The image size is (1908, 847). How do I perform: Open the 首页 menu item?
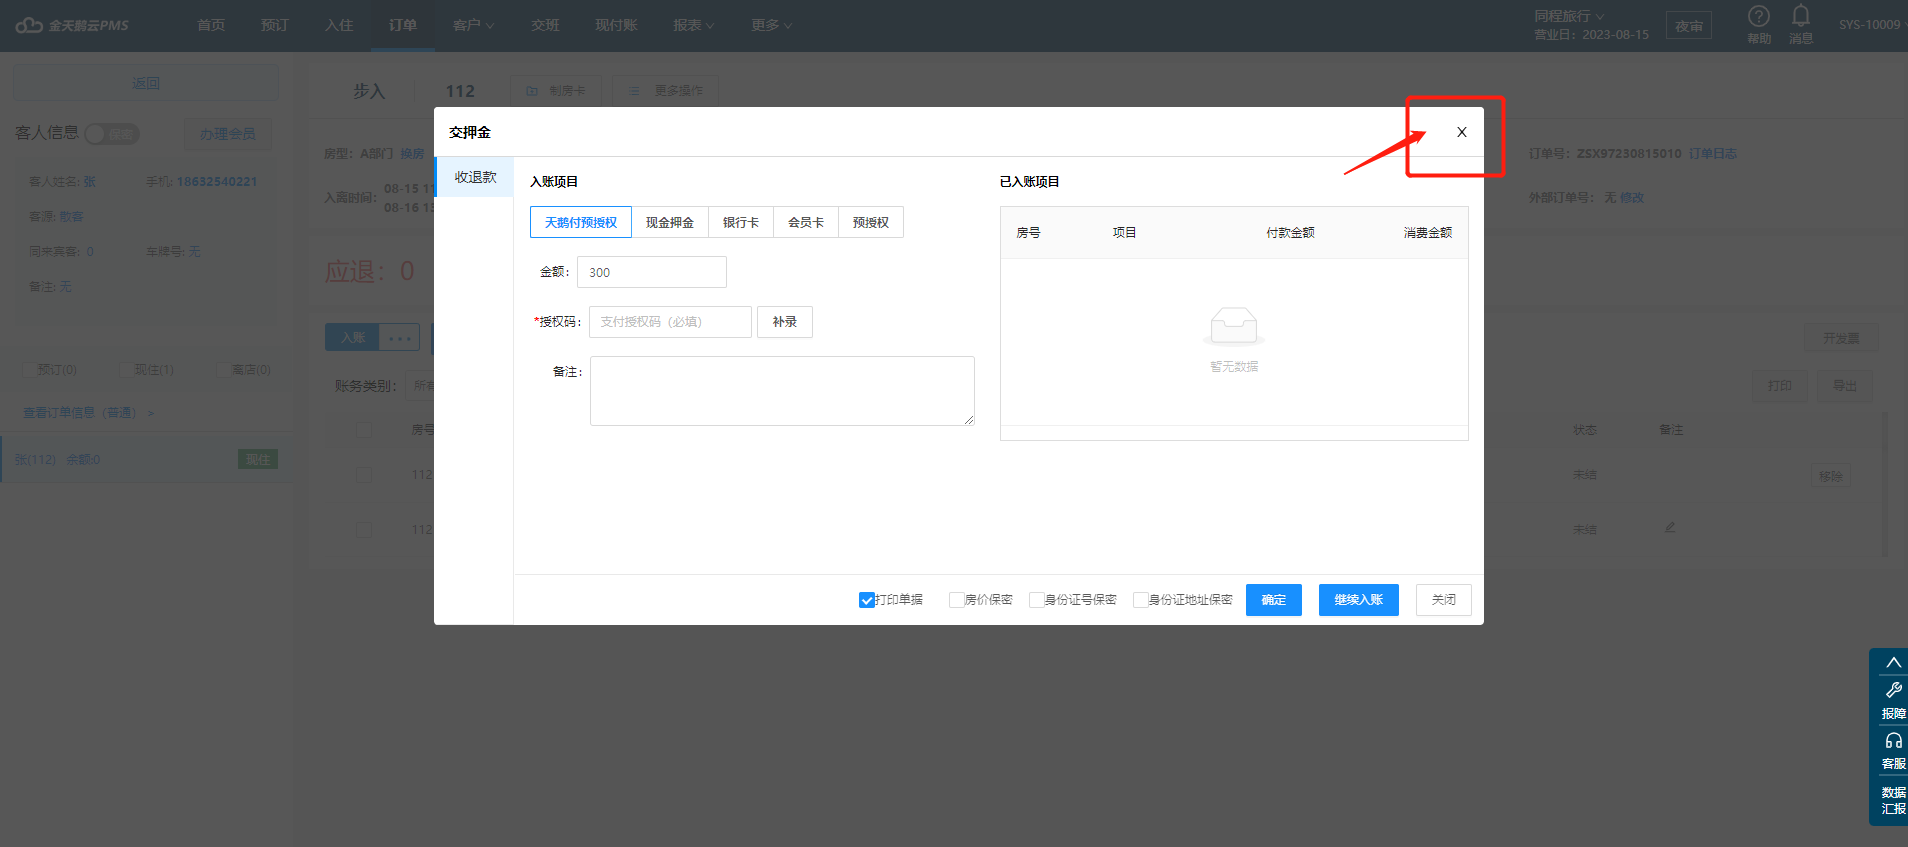tap(211, 25)
